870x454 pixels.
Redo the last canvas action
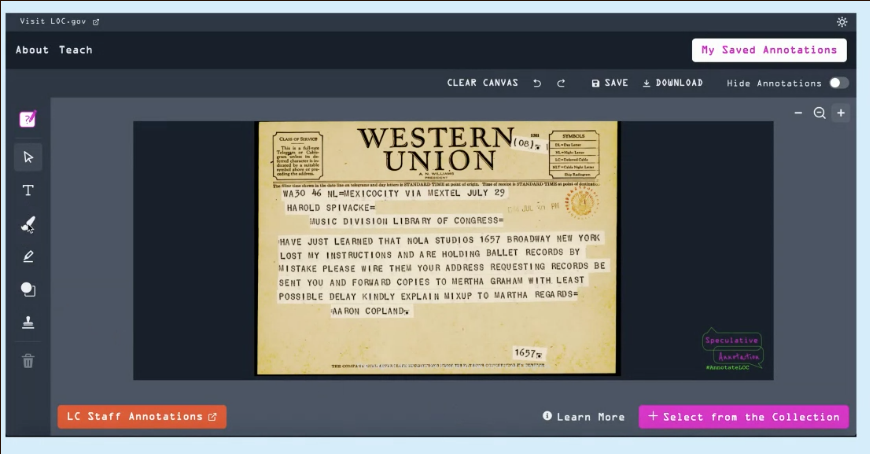point(561,83)
